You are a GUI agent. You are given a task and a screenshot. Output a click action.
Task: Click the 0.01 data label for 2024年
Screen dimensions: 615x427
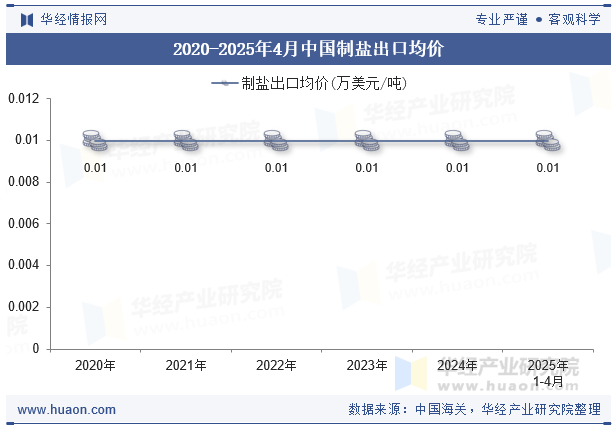pos(457,168)
